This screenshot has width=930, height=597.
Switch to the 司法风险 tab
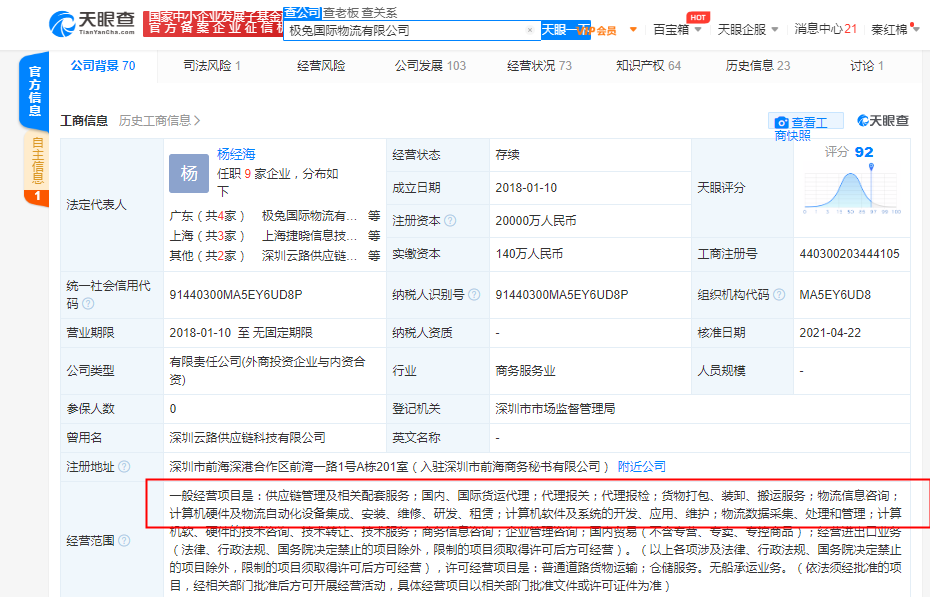212,66
